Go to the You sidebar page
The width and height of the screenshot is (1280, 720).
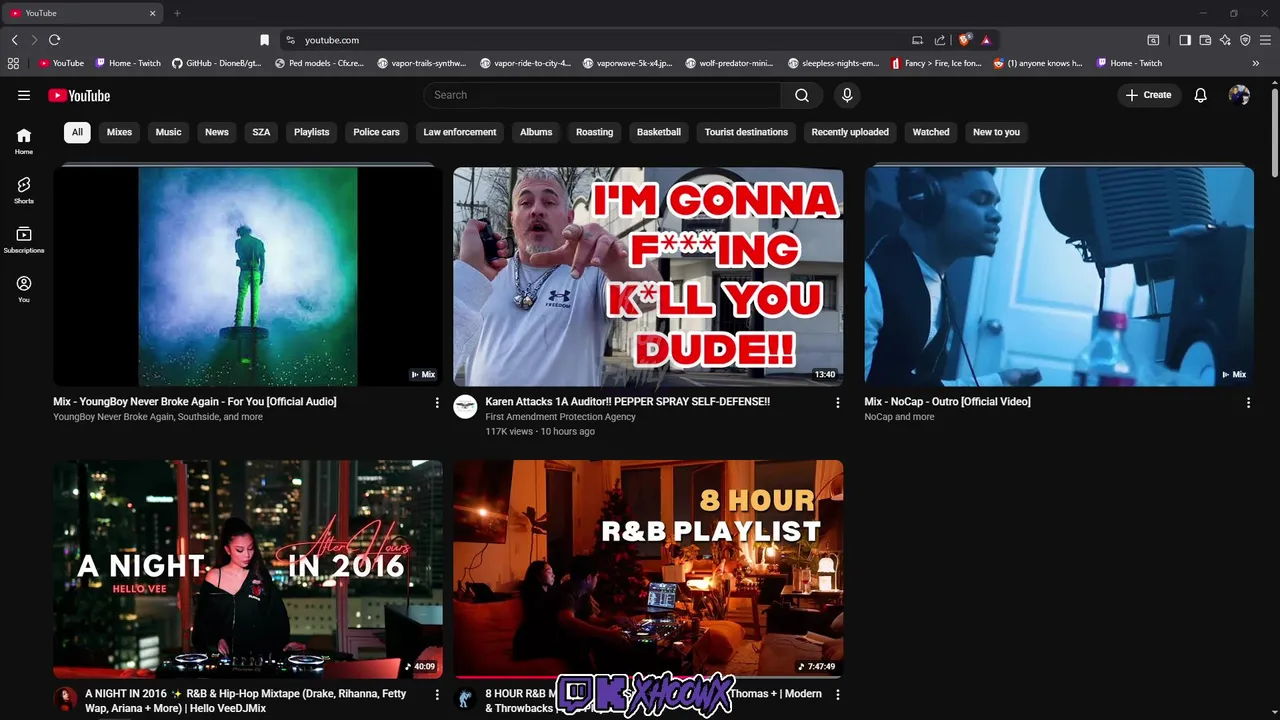[24, 289]
